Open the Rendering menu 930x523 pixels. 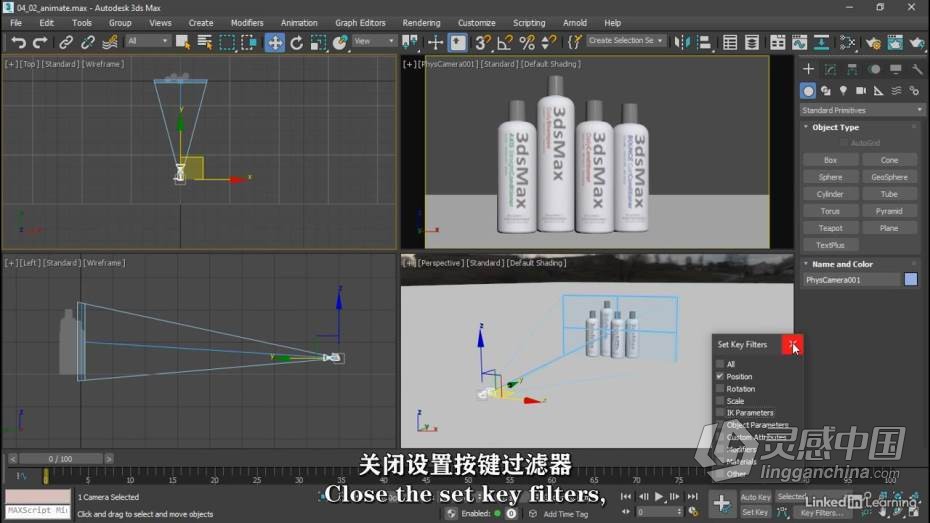coord(421,23)
